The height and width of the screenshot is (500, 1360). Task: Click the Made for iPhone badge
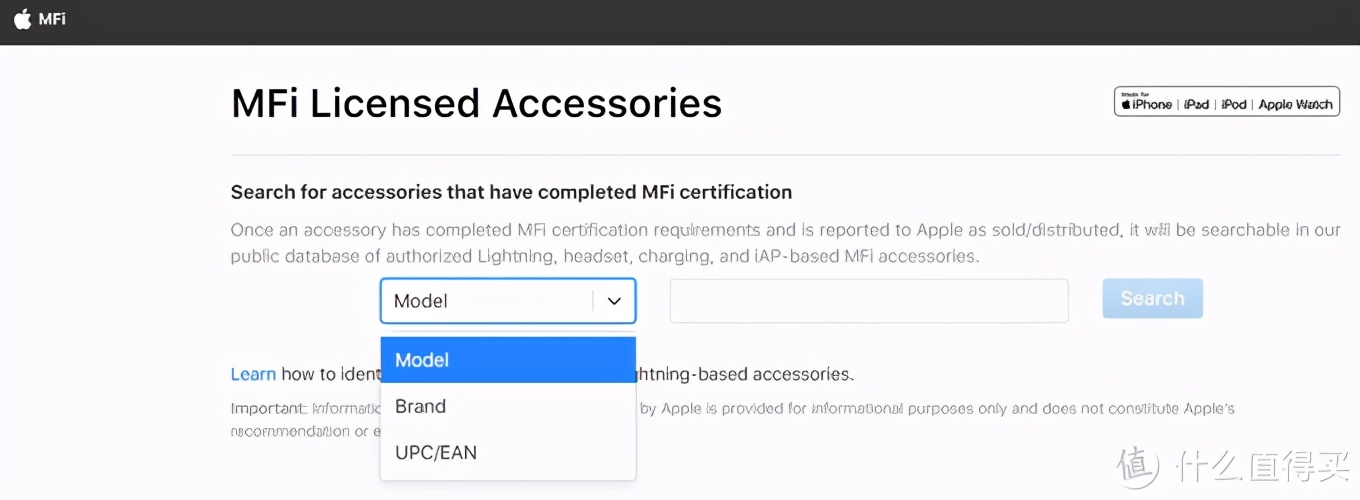1146,103
